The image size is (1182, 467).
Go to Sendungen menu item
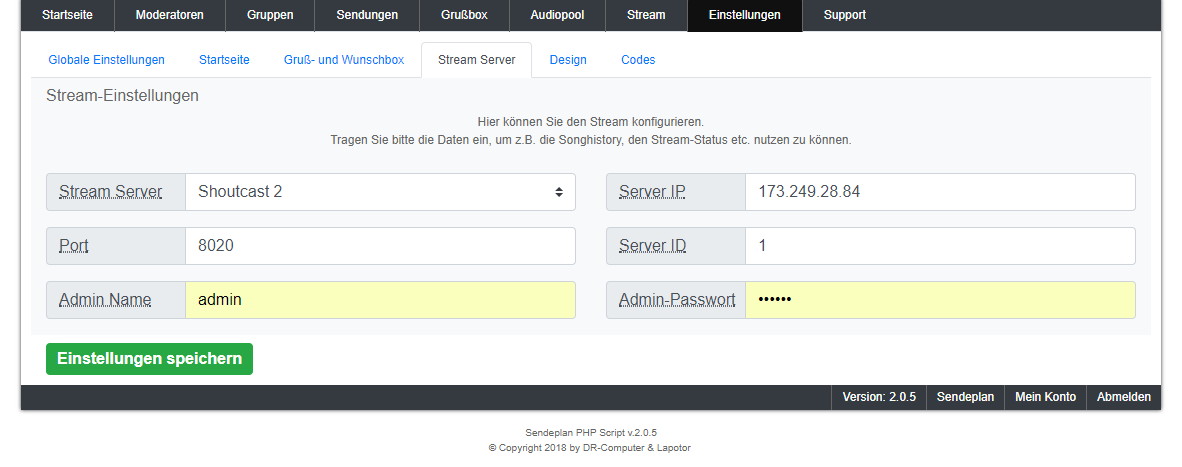coord(367,15)
